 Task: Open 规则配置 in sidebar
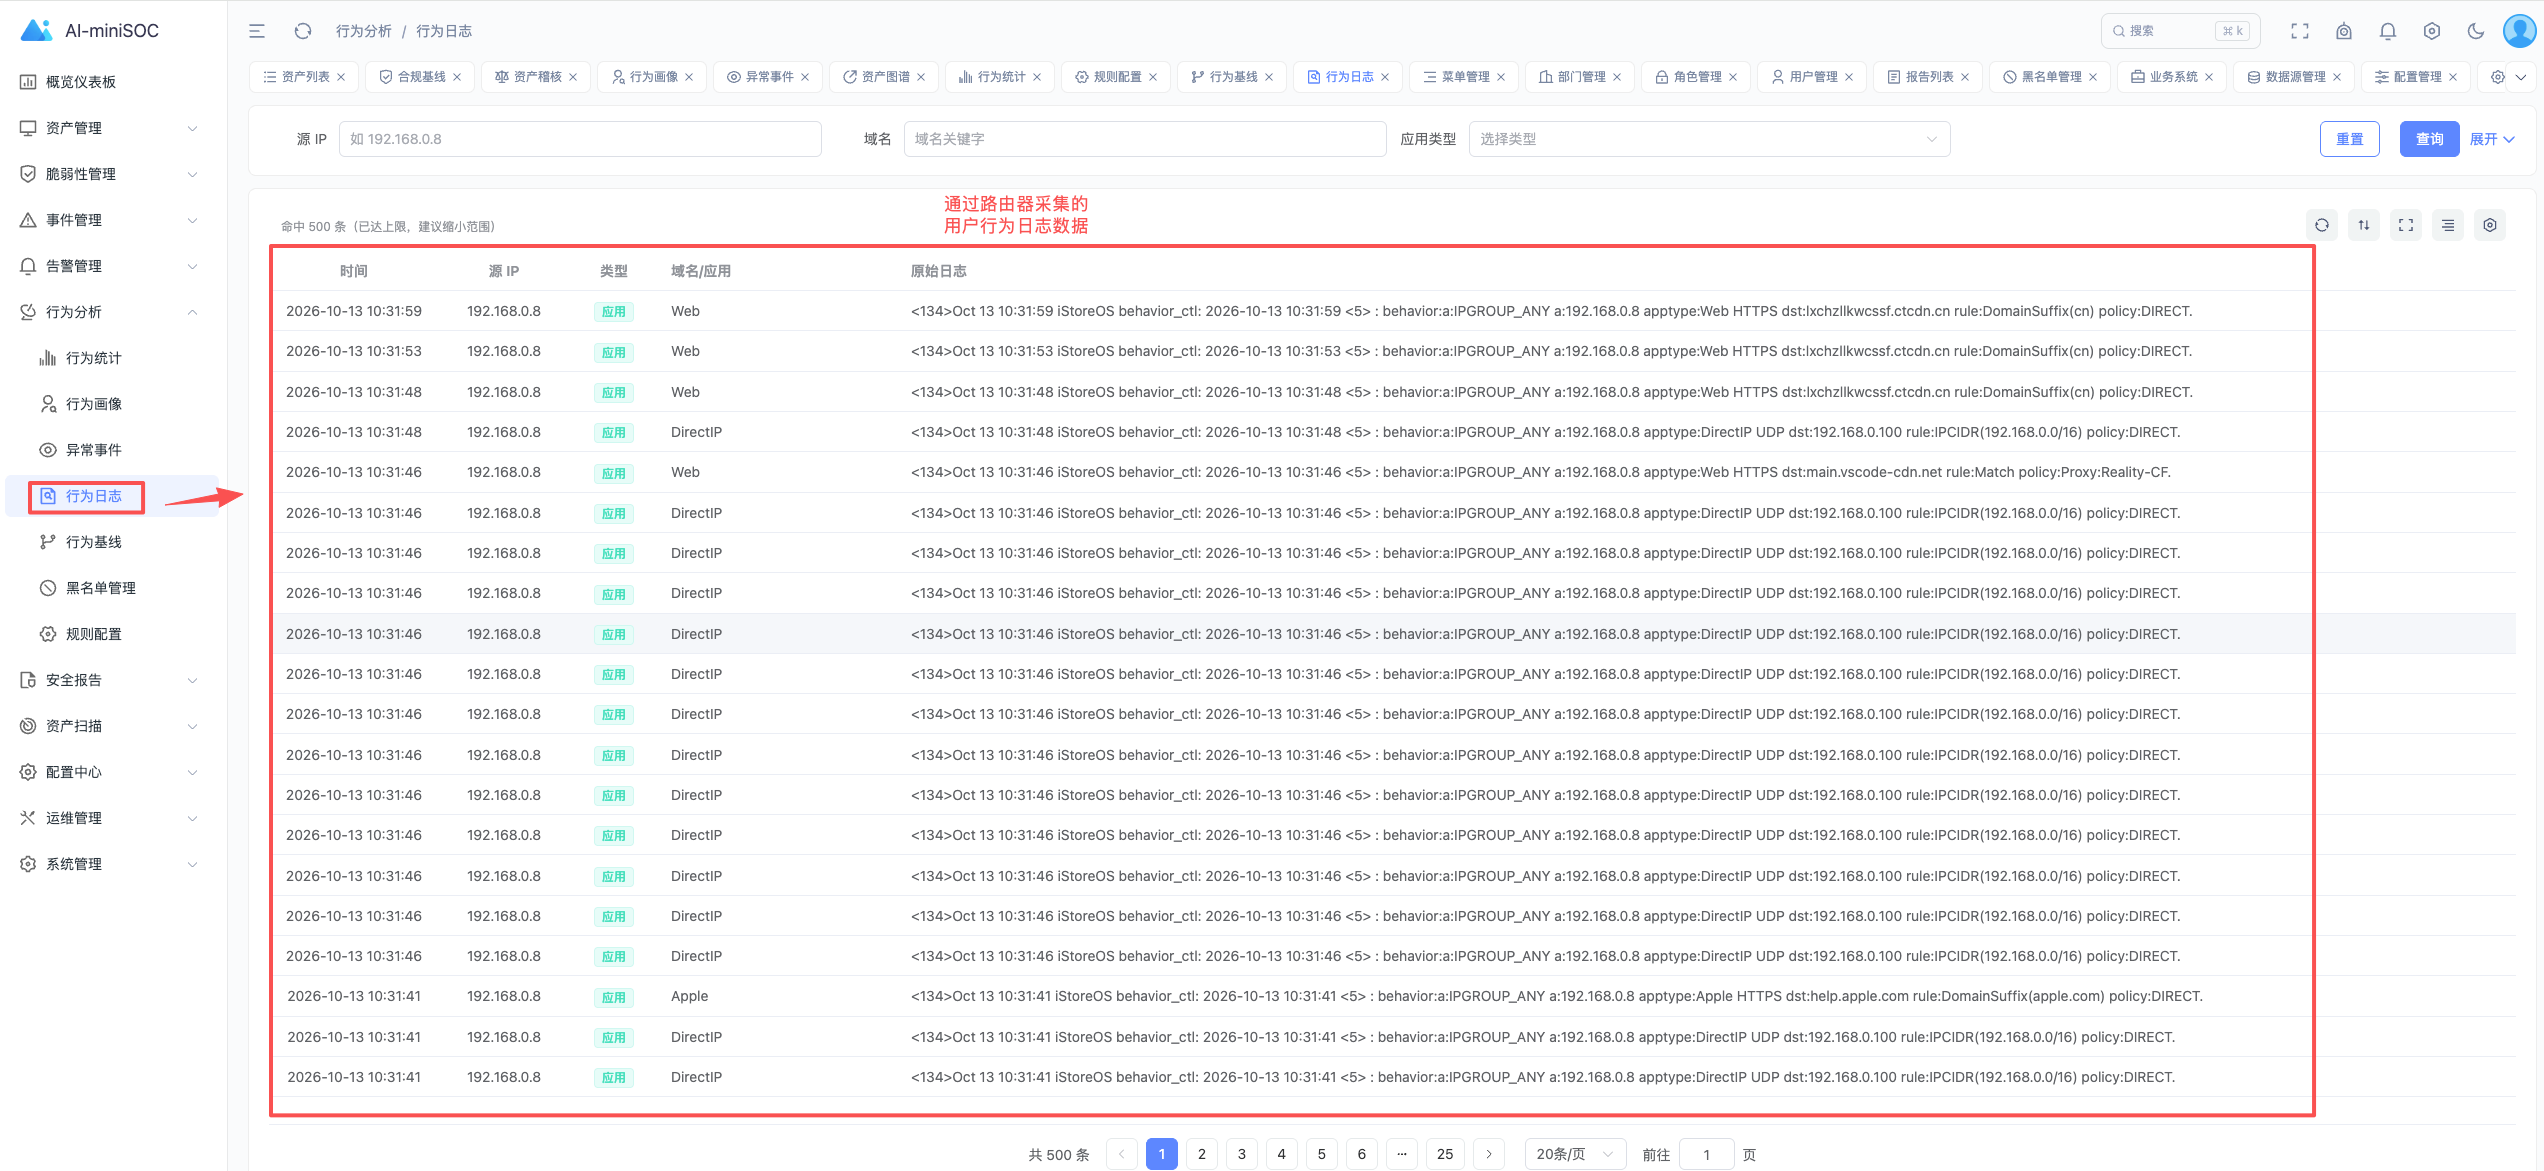[x=93, y=634]
